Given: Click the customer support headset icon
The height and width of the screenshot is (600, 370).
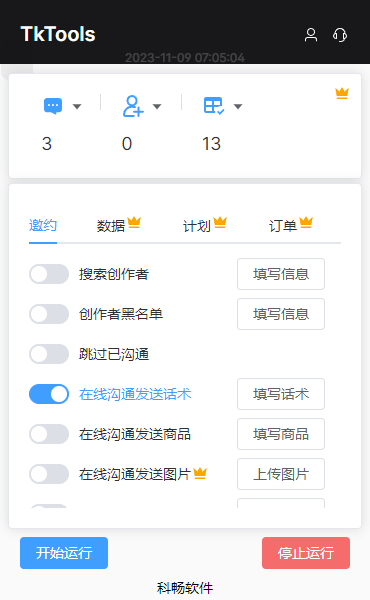Looking at the screenshot, I should click(x=340, y=35).
